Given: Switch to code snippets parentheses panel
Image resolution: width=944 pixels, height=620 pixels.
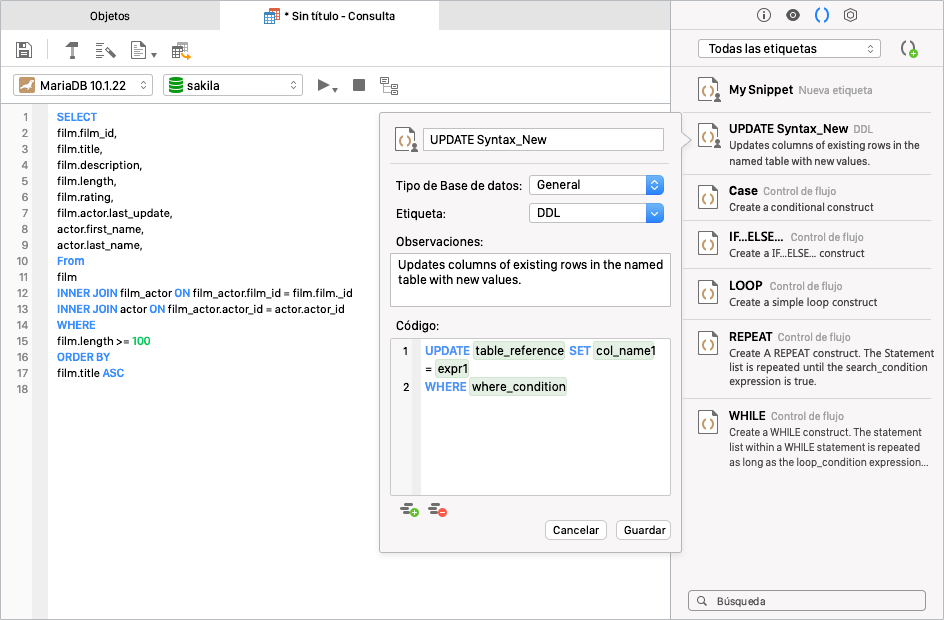Looking at the screenshot, I should 822,15.
